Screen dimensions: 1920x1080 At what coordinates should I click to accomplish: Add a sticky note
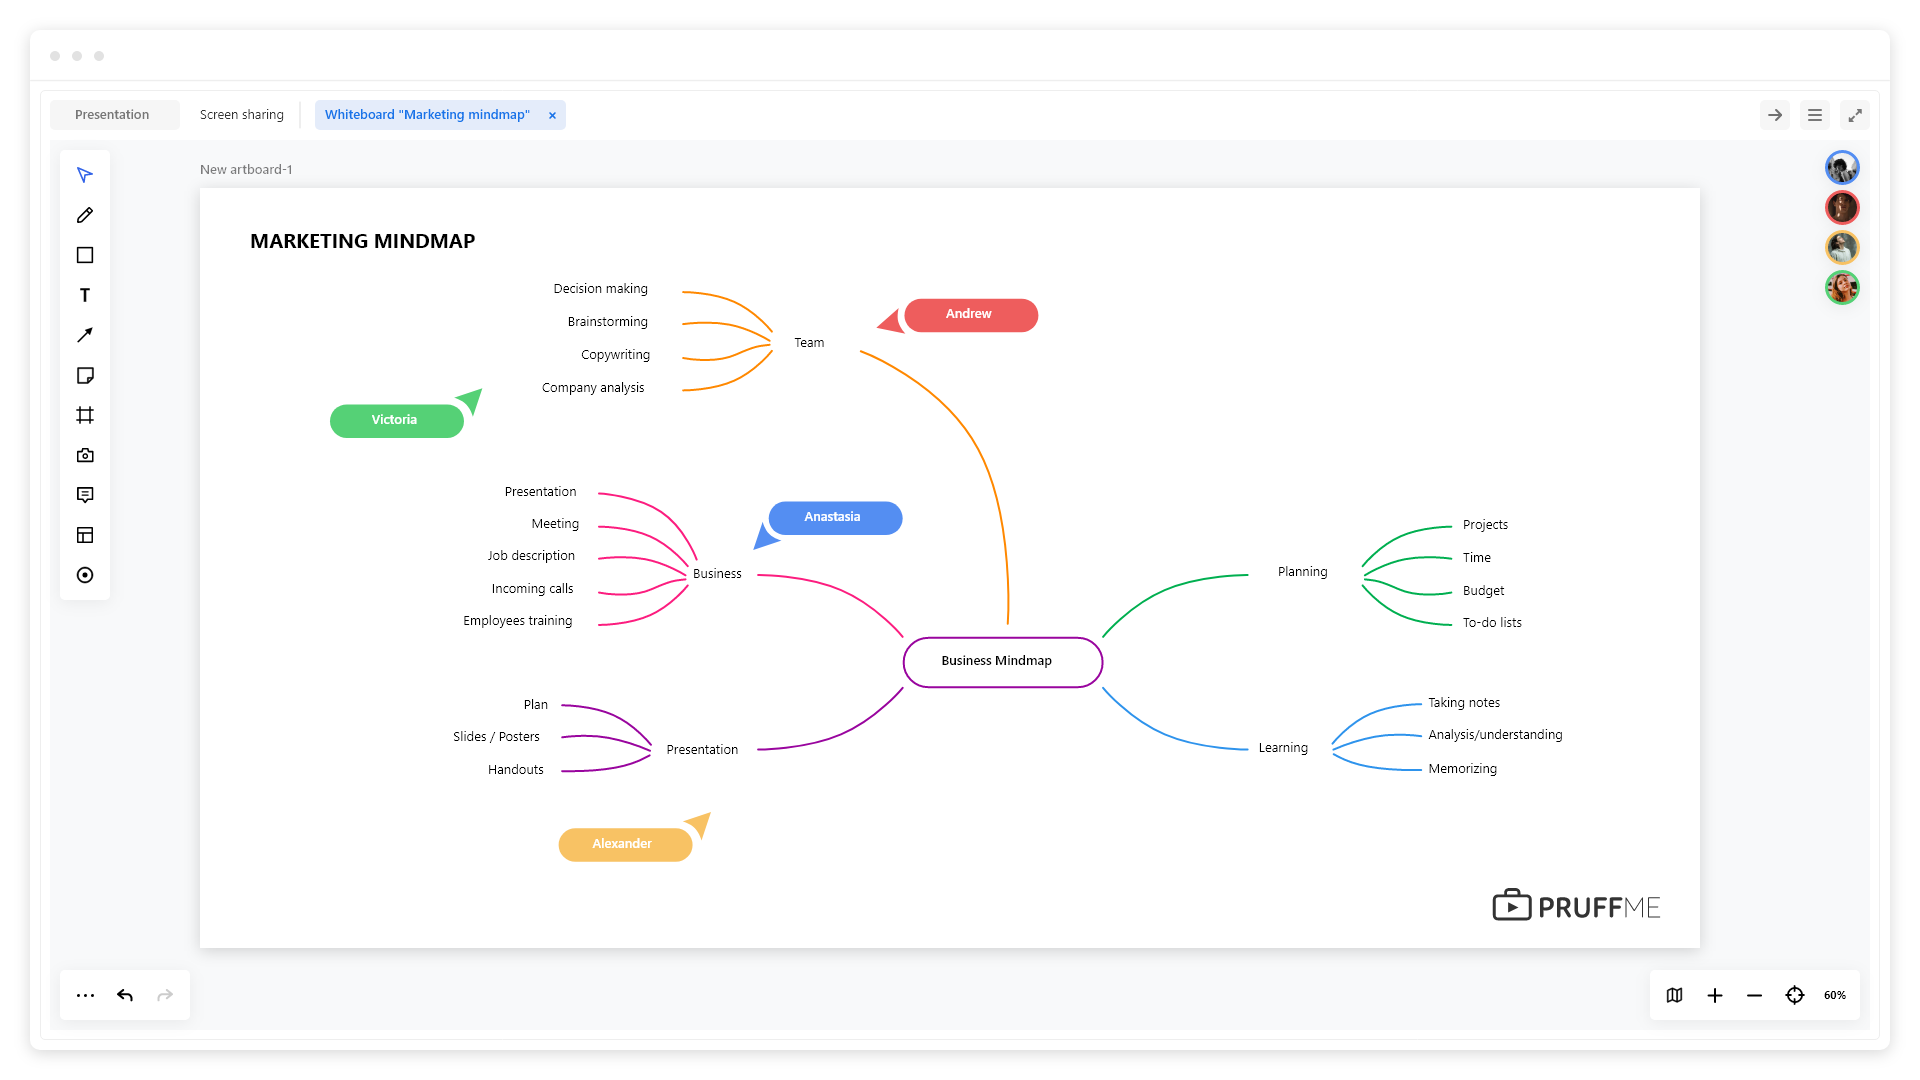pyautogui.click(x=85, y=375)
